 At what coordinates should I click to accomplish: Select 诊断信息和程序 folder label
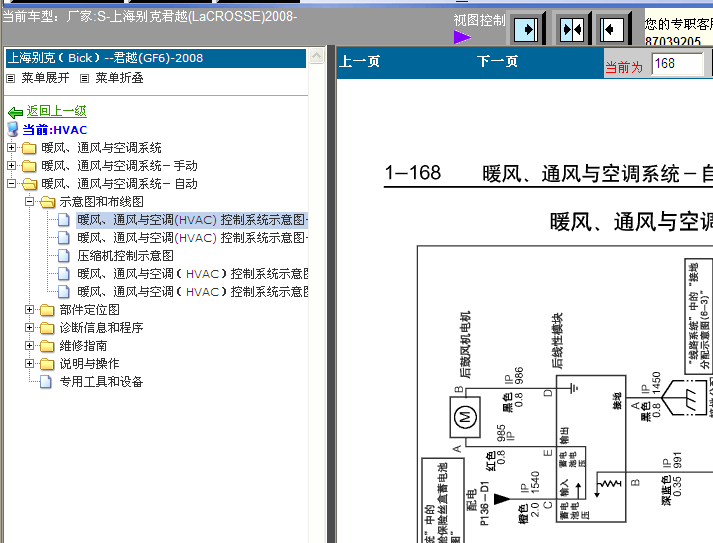point(101,328)
